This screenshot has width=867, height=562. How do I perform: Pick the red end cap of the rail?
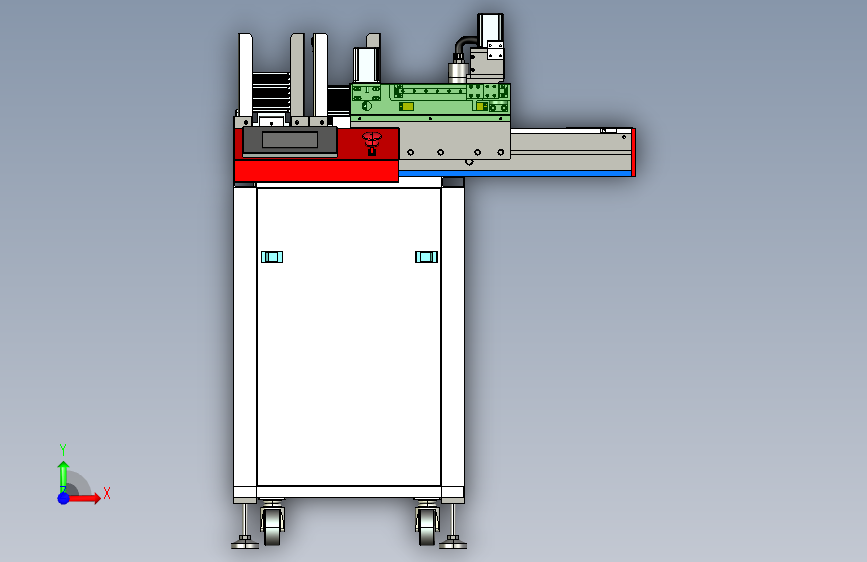[x=633, y=152]
